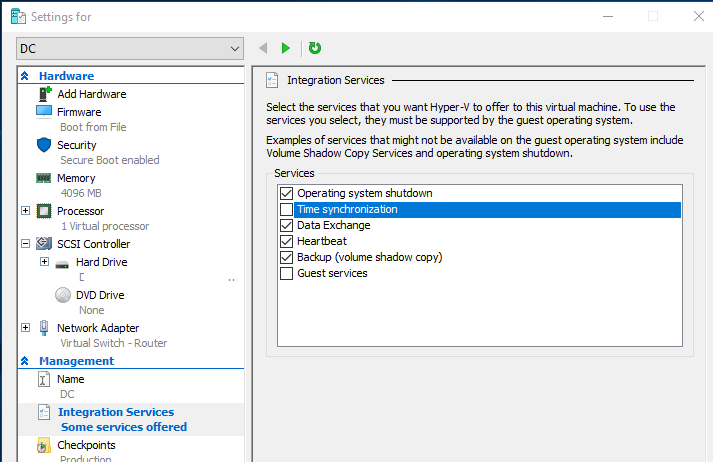Select the Firmware monitor icon
This screenshot has height=462, width=713.
[x=44, y=112]
